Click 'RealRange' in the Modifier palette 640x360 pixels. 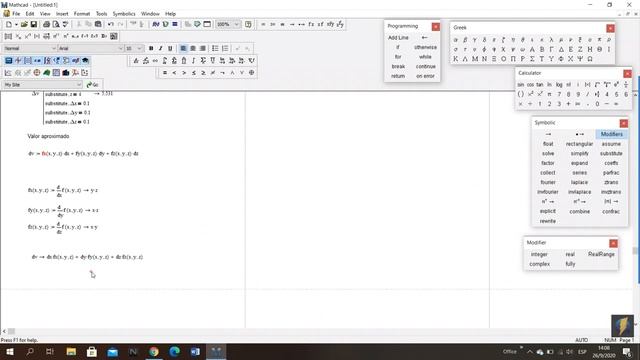(x=601, y=254)
